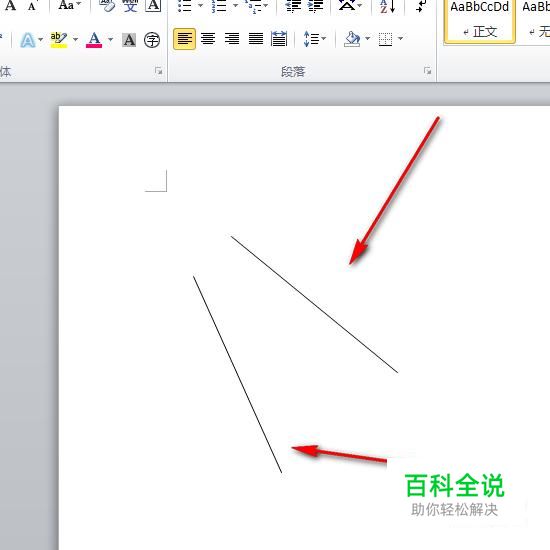
Task: Expand the Text Effects dropdown arrow
Action: click(x=41, y=39)
